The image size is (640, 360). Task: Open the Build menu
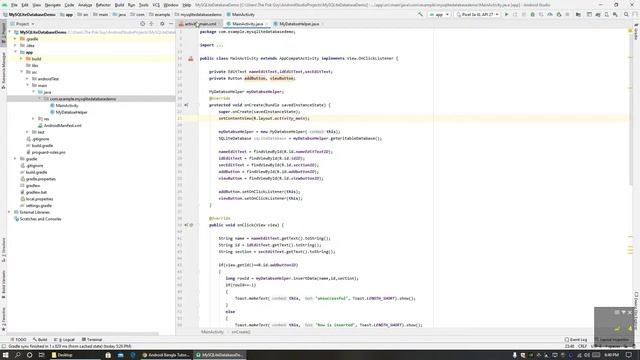[119, 5]
